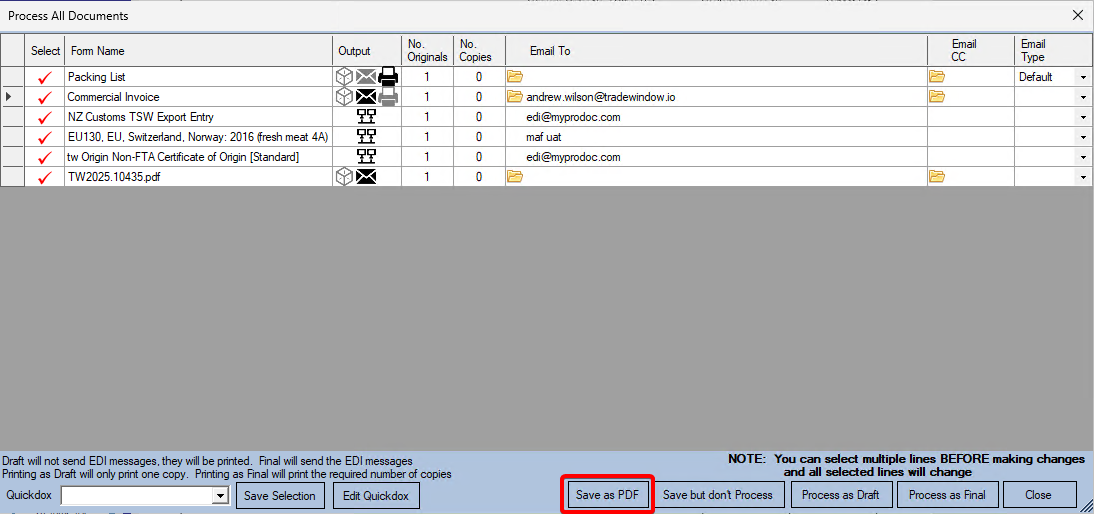The height and width of the screenshot is (514, 1094).
Task: Click the printer icon in Packing List row
Action: tap(388, 77)
